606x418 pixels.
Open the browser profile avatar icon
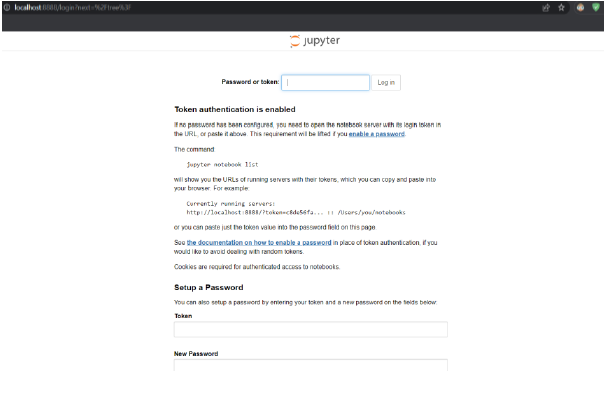[x=580, y=7]
